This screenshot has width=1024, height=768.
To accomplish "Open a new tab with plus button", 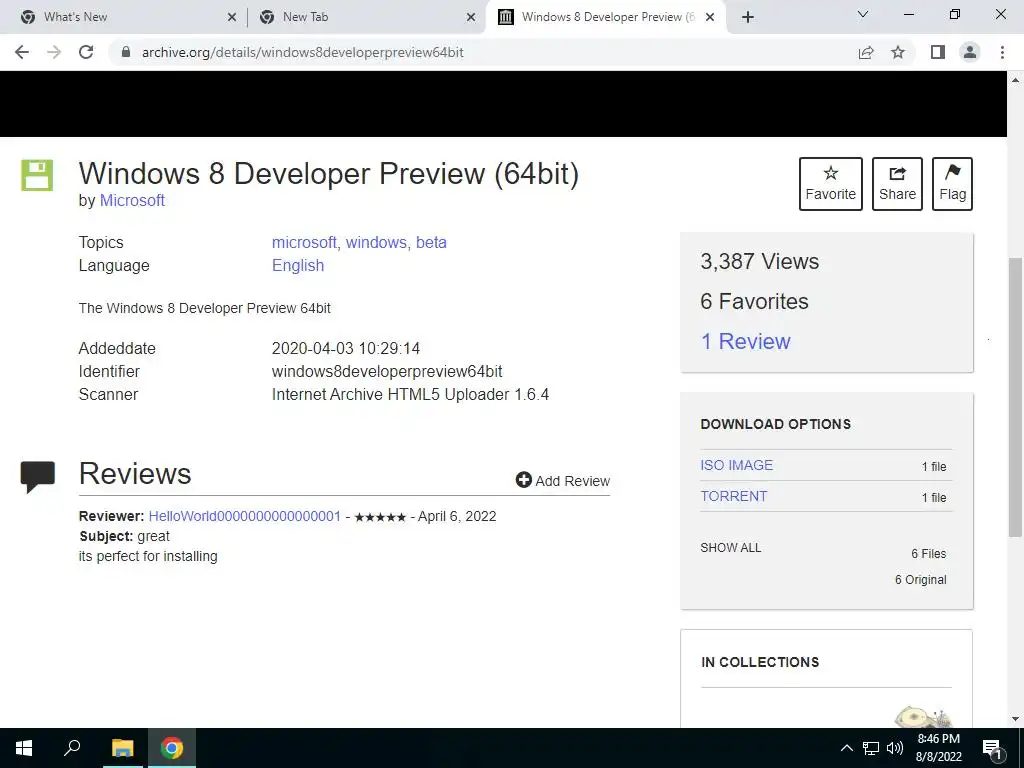I will point(748,17).
